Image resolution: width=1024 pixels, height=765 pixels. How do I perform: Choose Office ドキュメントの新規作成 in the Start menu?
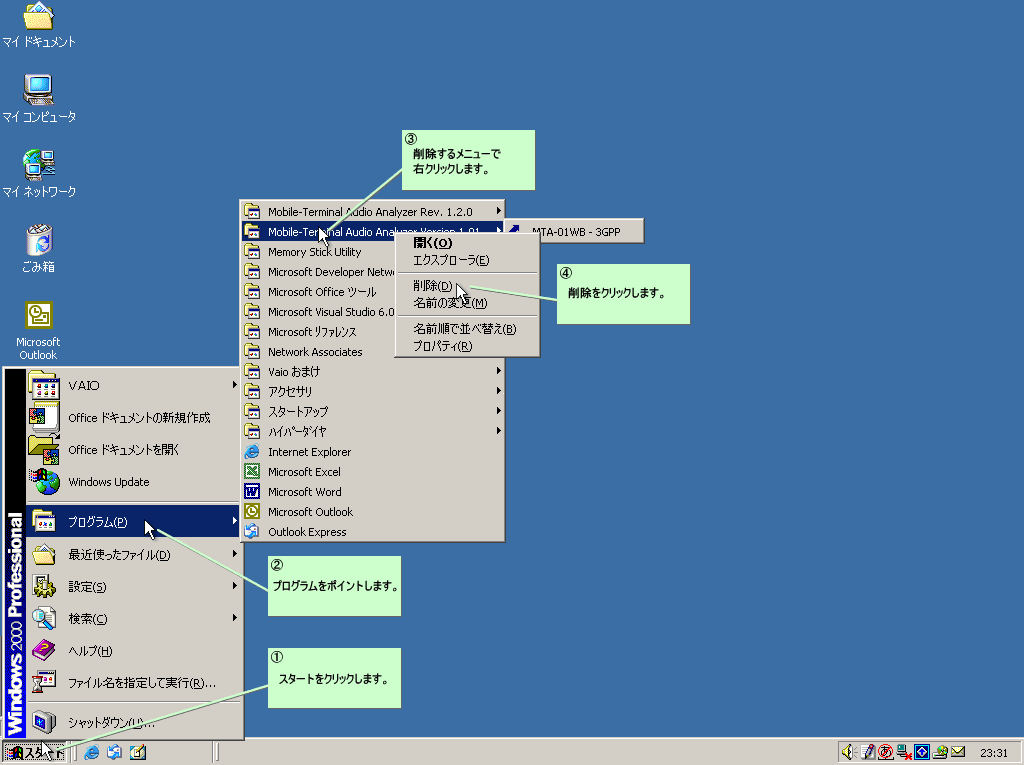click(133, 418)
